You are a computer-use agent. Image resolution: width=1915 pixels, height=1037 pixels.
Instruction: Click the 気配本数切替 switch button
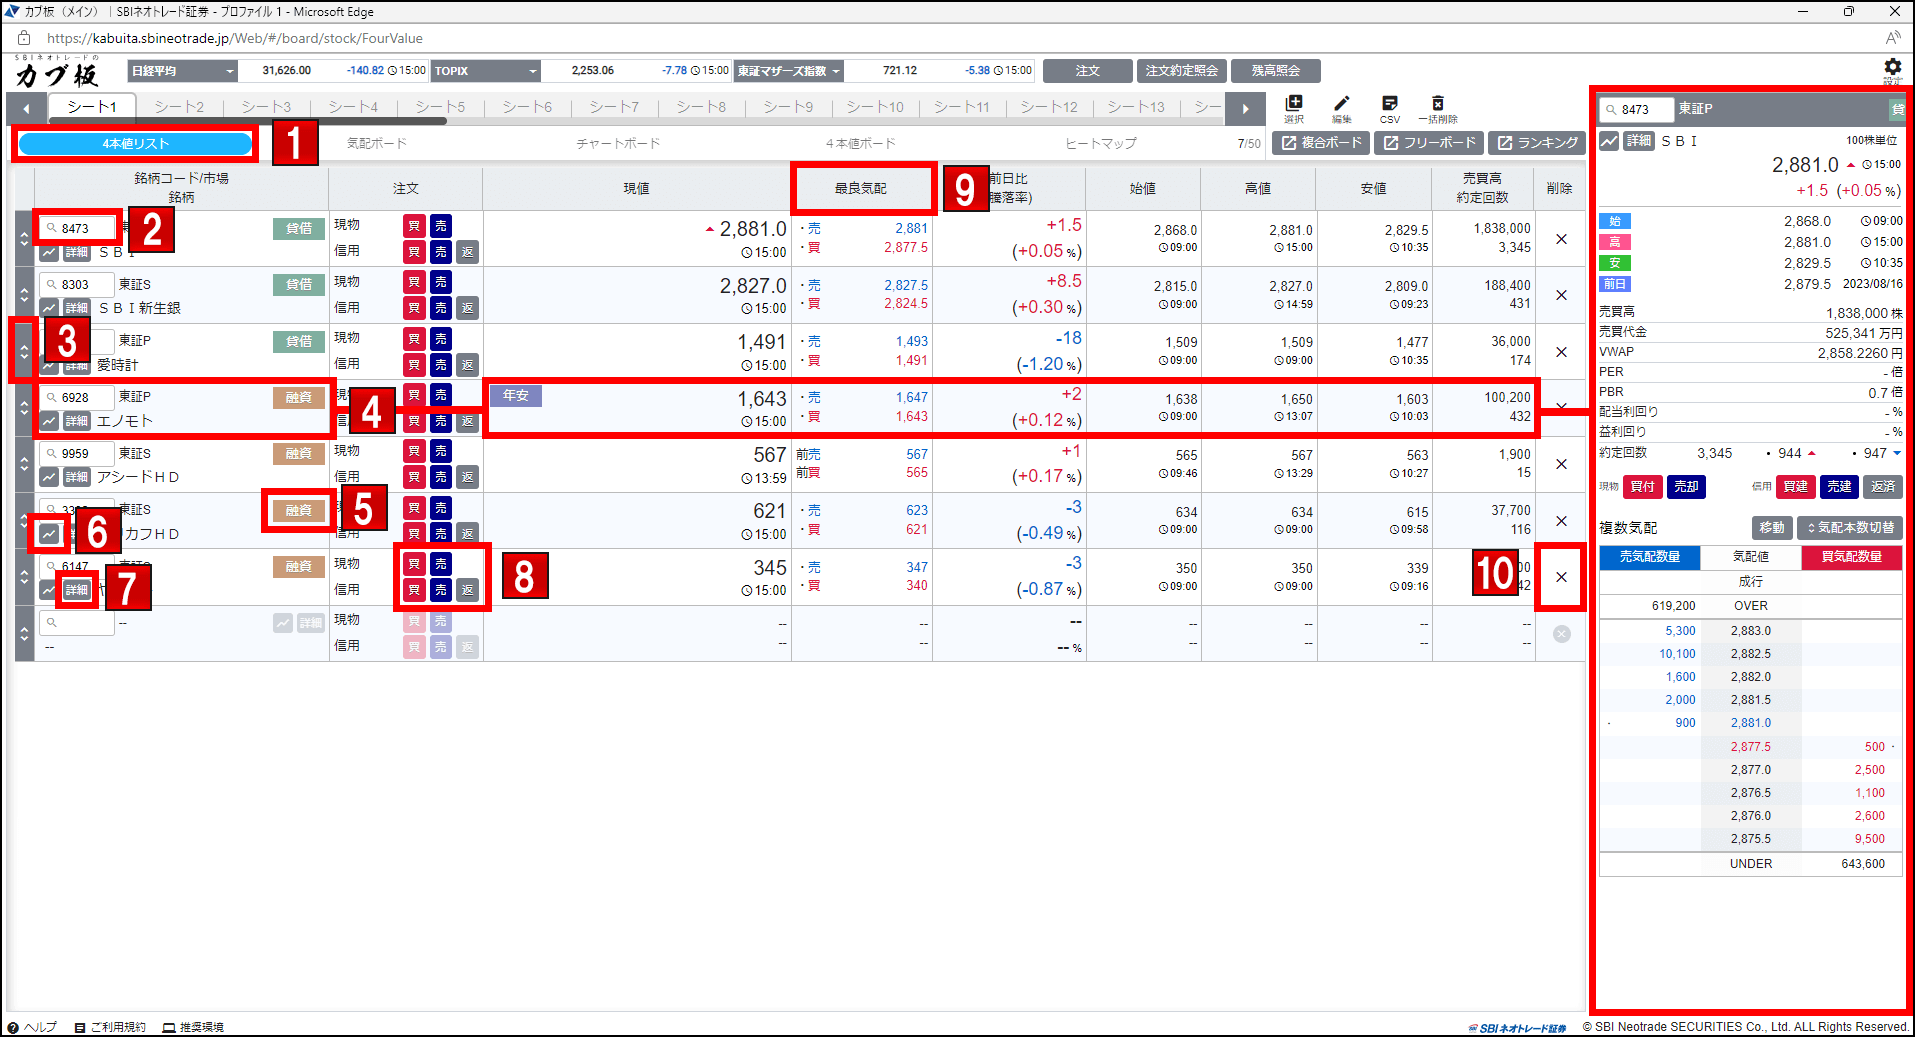pyautogui.click(x=1850, y=527)
